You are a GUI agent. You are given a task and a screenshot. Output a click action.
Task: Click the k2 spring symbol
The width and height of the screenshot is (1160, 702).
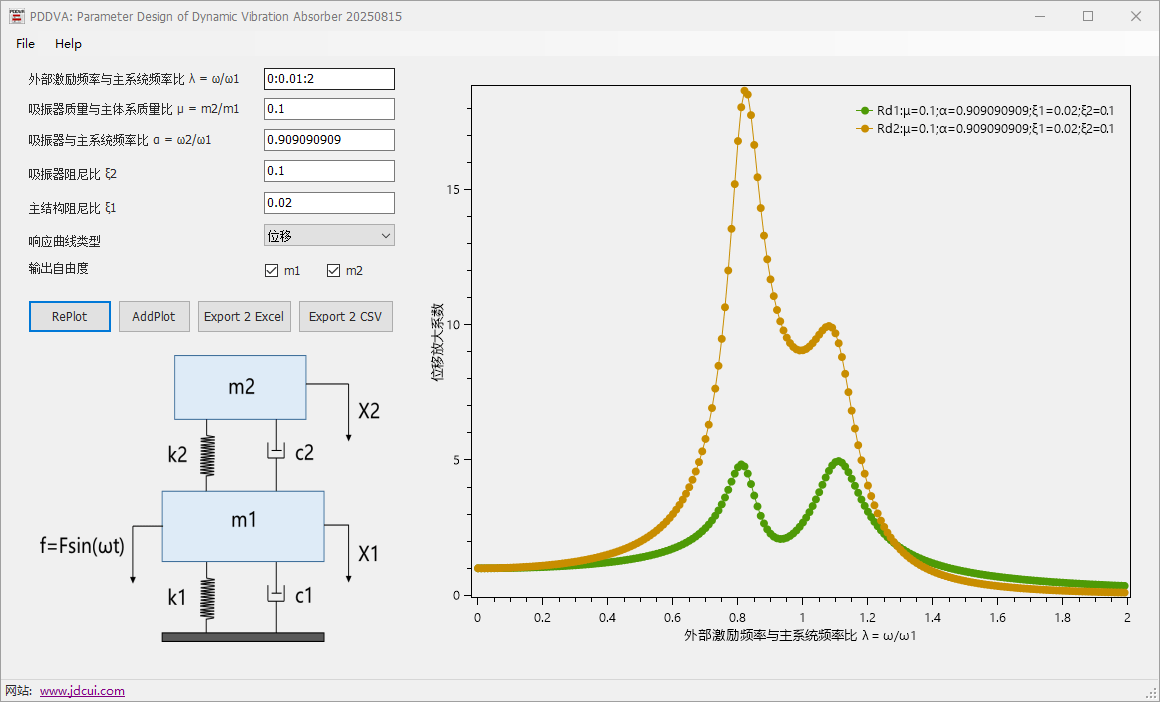click(207, 455)
